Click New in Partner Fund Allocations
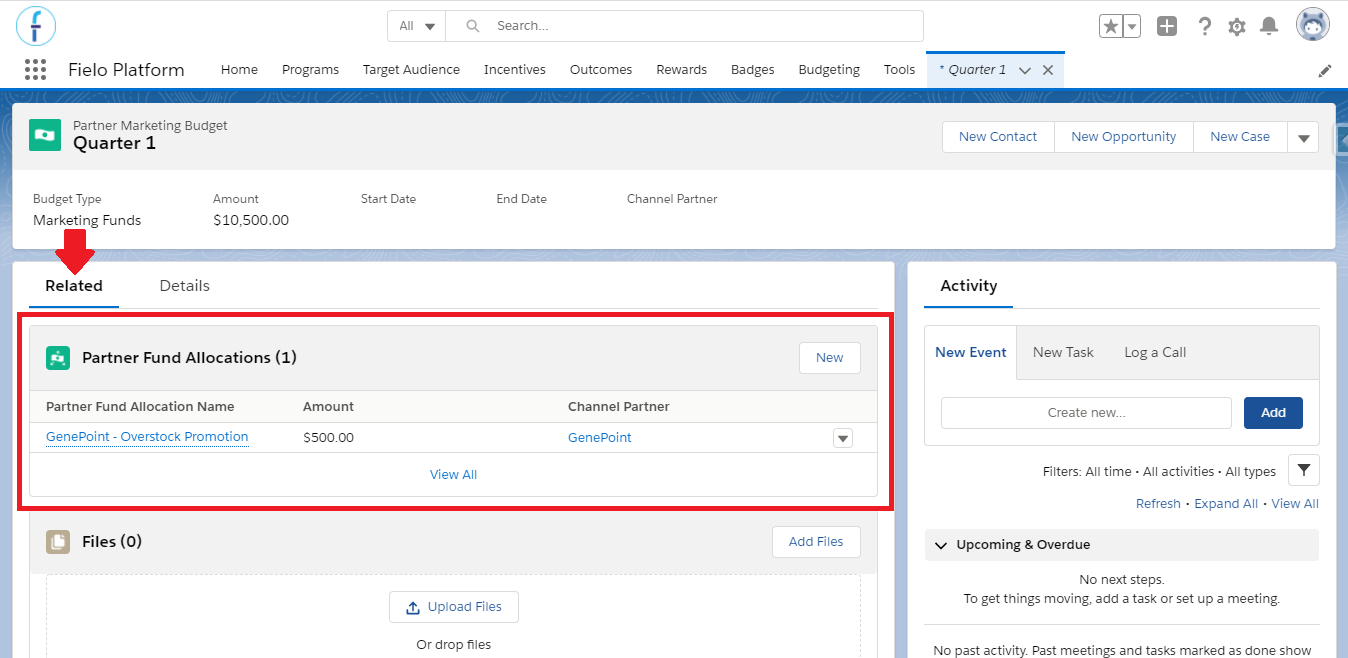Screen dimensions: 1348x658 click(x=829, y=357)
